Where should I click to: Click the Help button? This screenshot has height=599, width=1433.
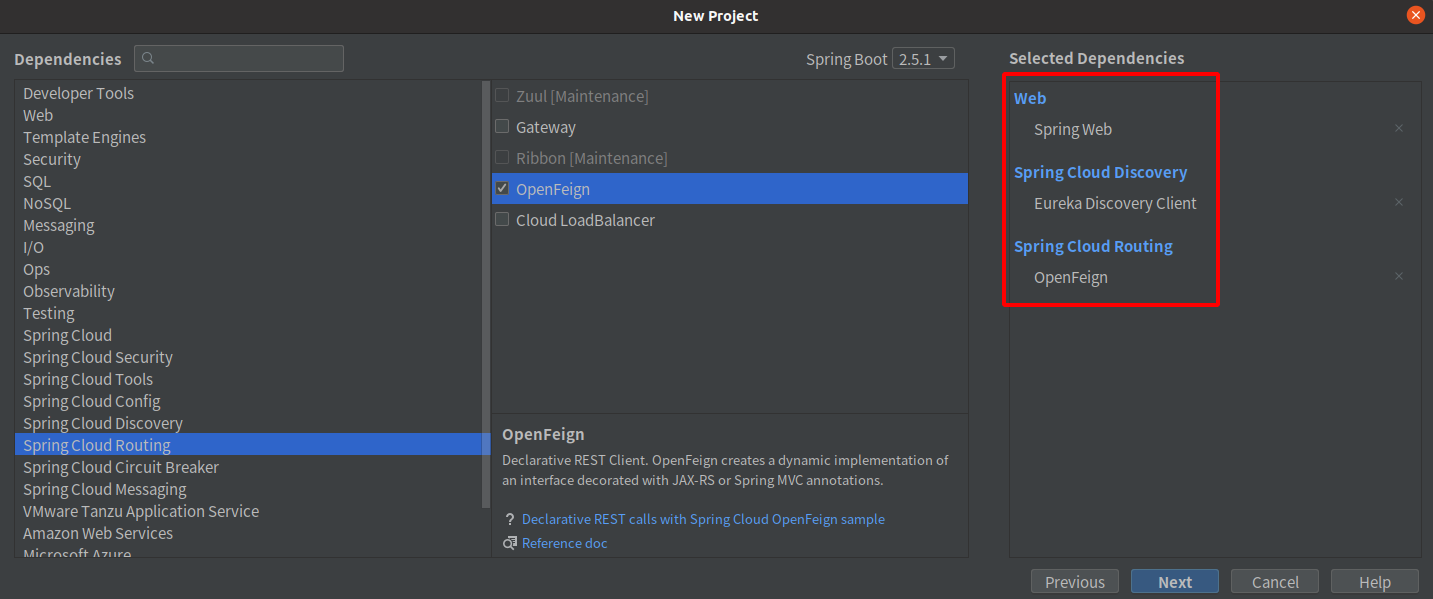click(x=1375, y=582)
